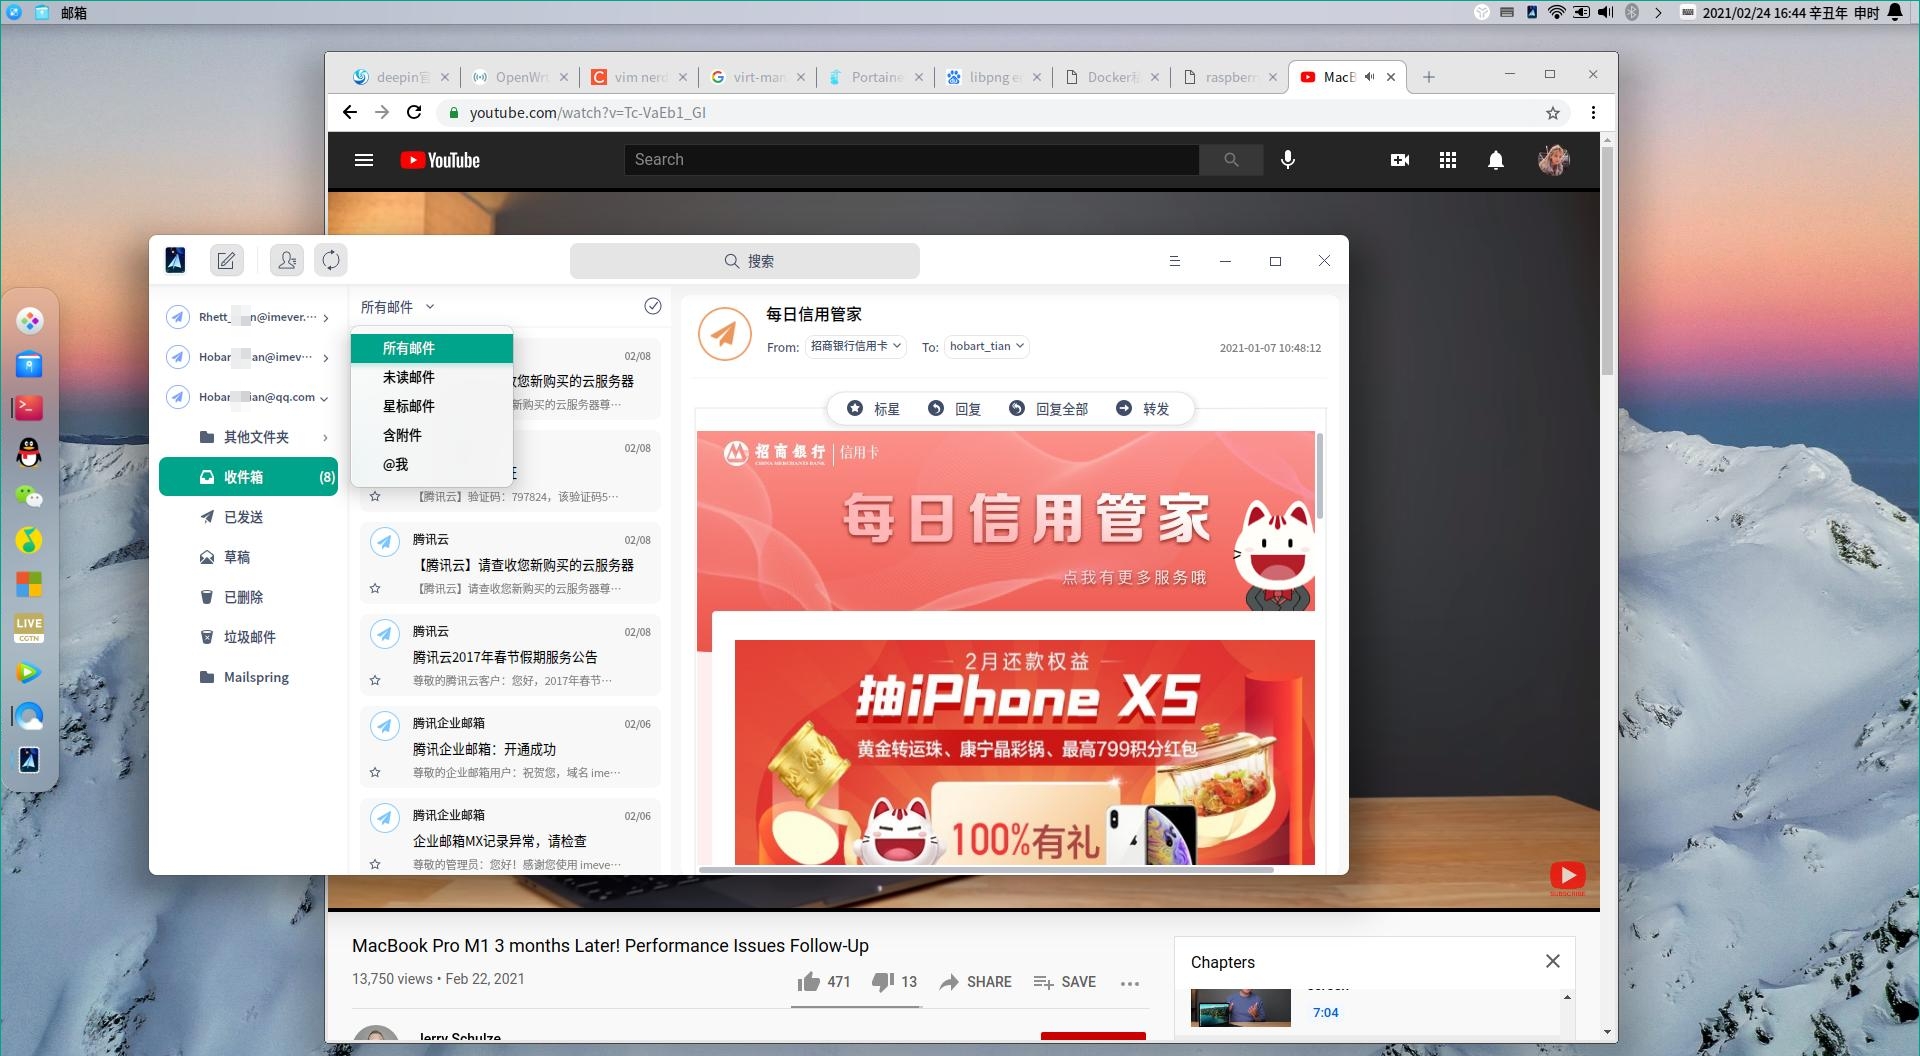1920x1056 pixels.
Task: Star the 腾讯云2017年春节假期服务公告 email
Action: 375,680
